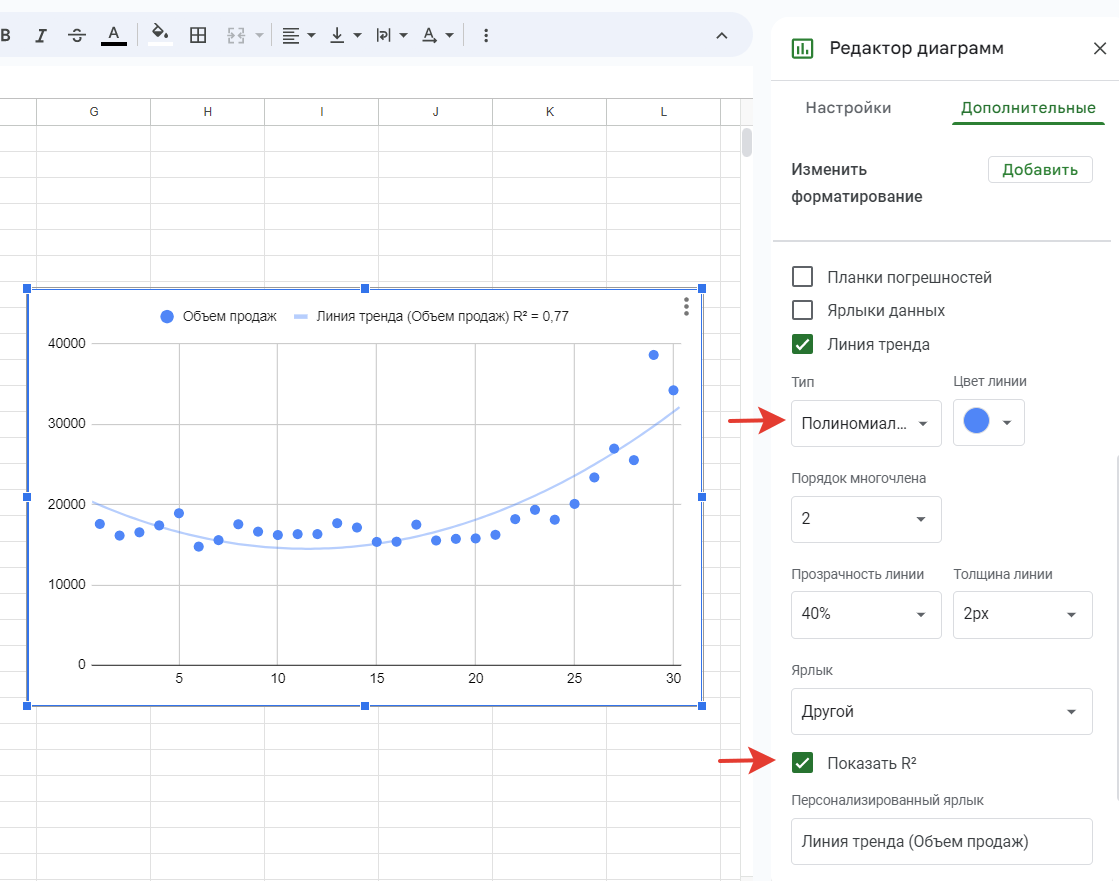Click the Добавить button
This screenshot has height=881, width=1119.
pyautogui.click(x=1039, y=170)
